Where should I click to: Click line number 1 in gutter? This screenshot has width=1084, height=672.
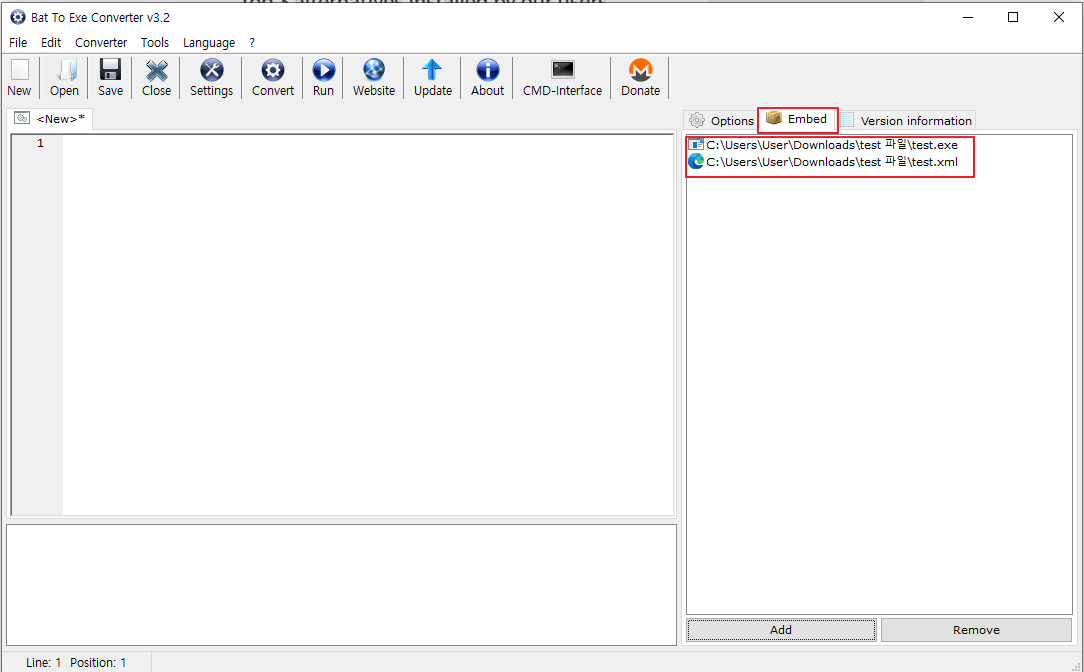[x=40, y=143]
